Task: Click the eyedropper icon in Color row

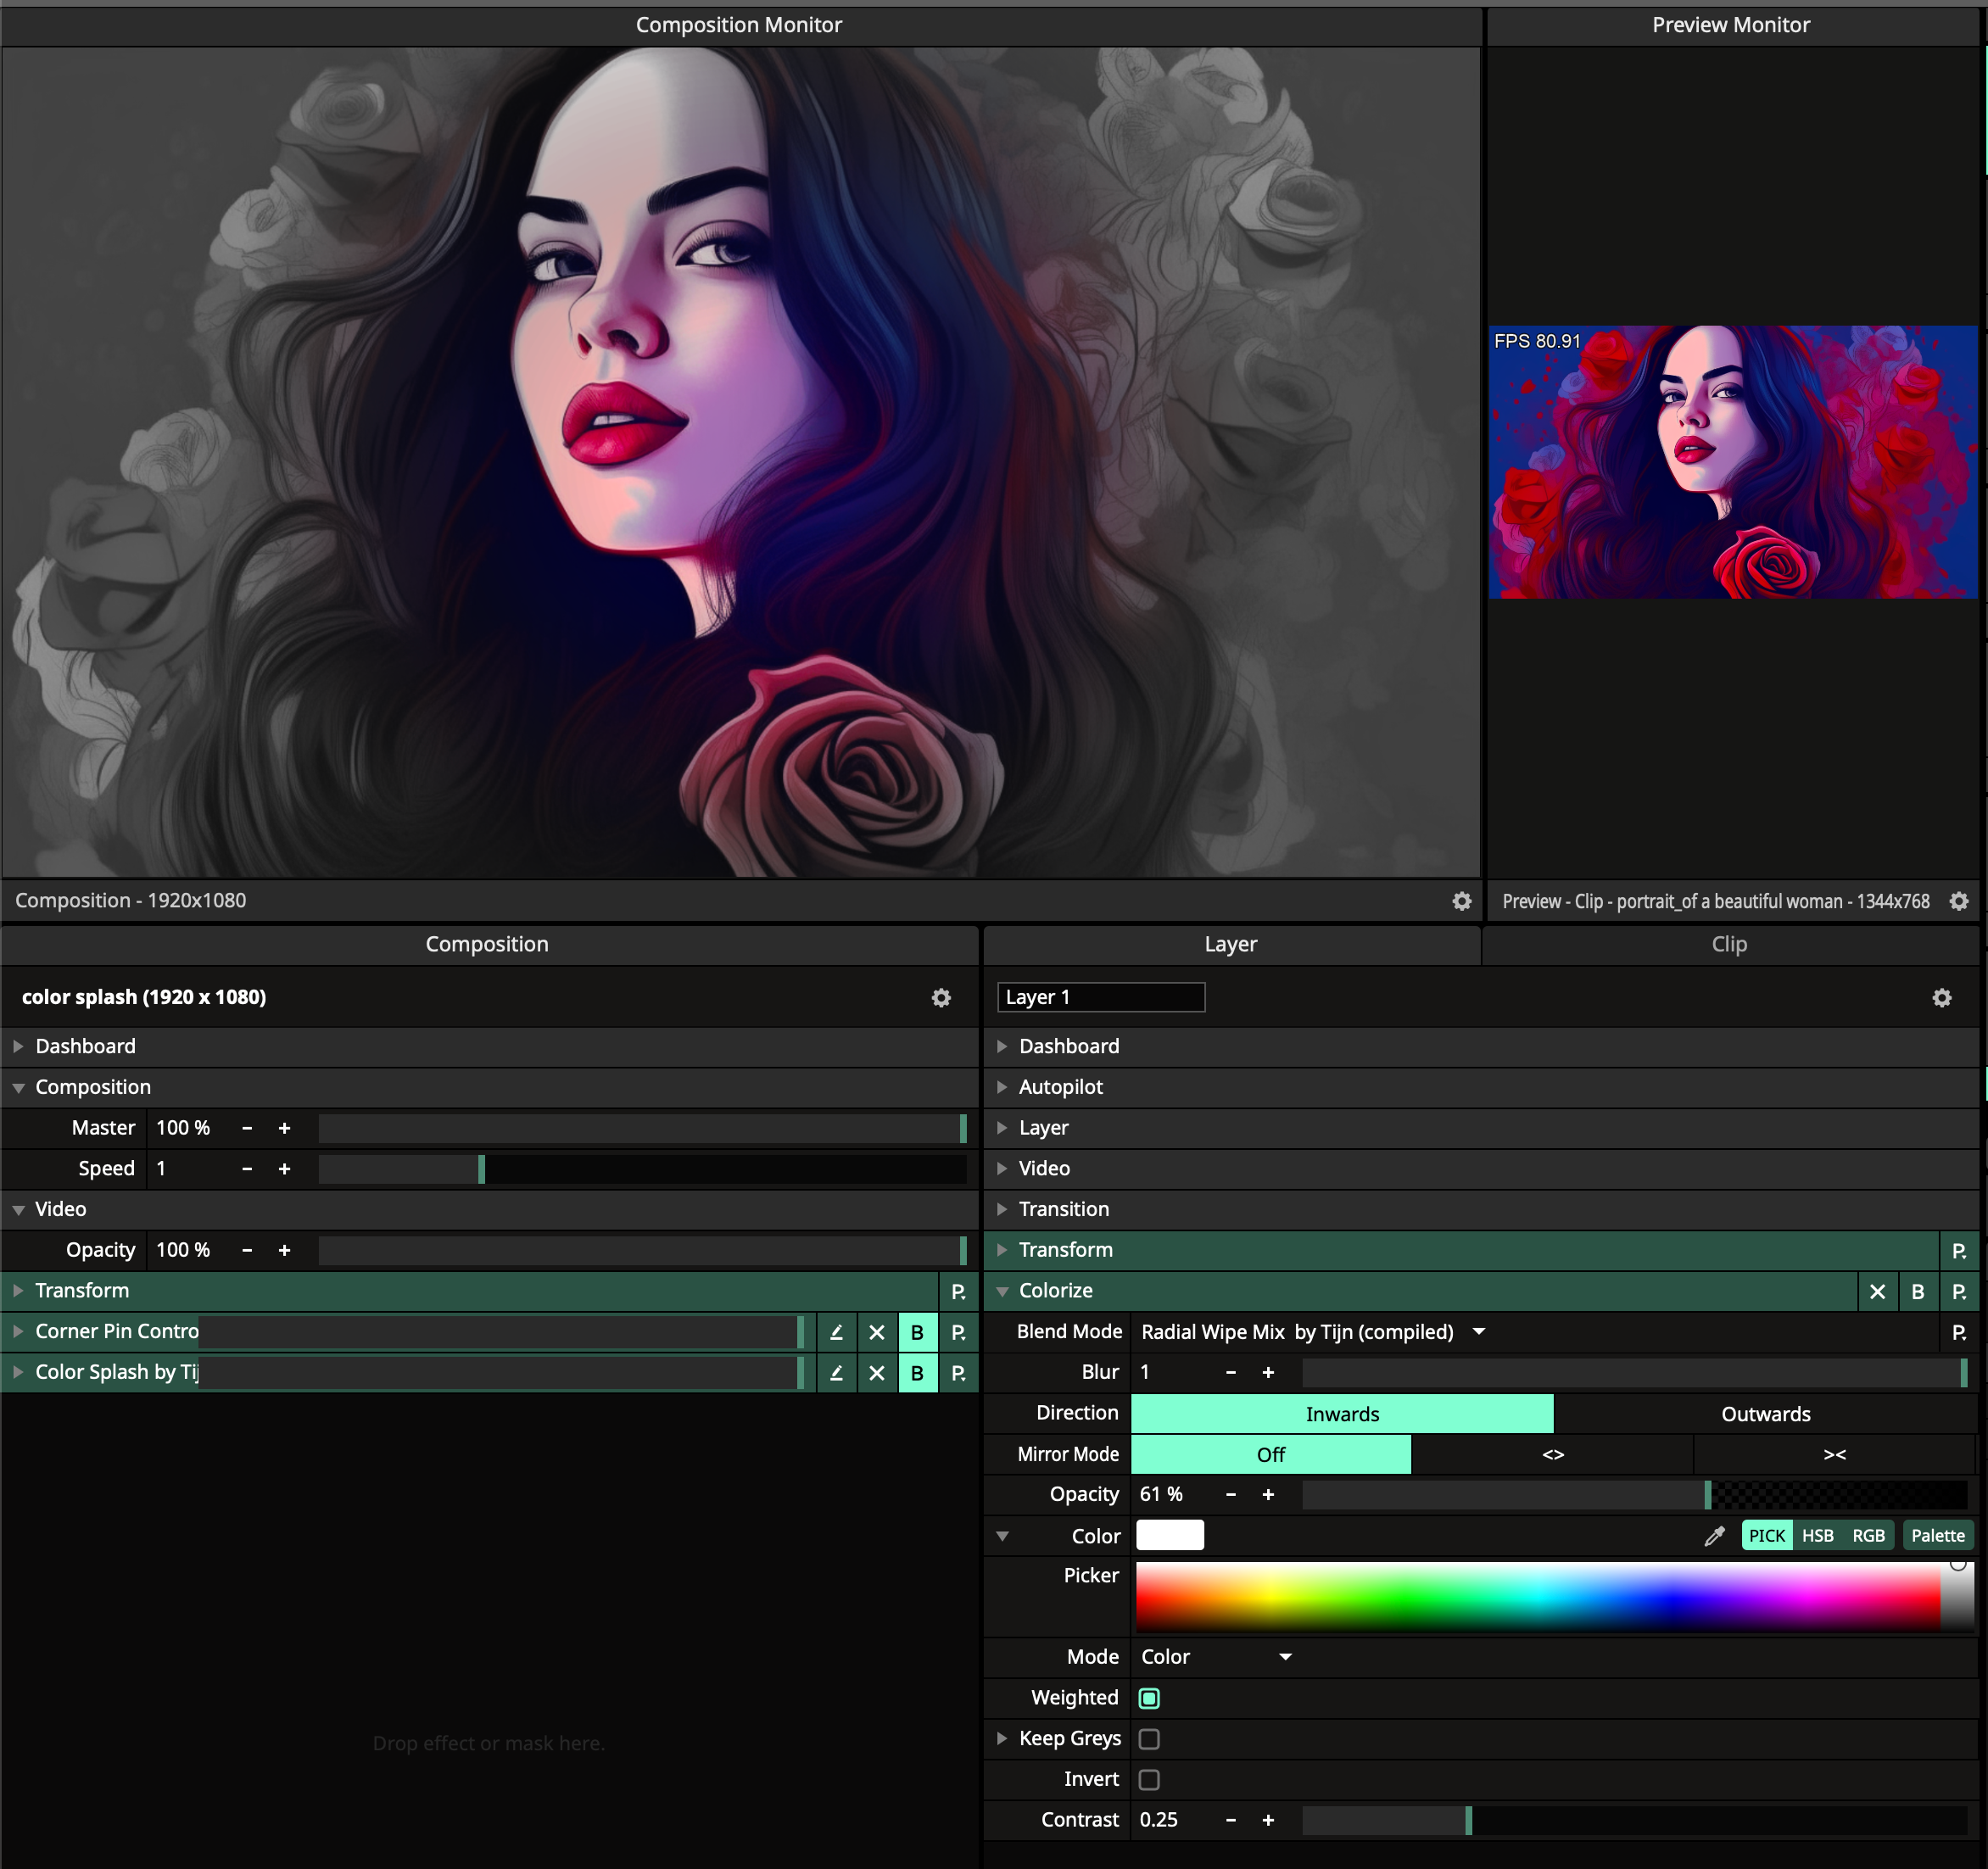Action: point(1714,1536)
